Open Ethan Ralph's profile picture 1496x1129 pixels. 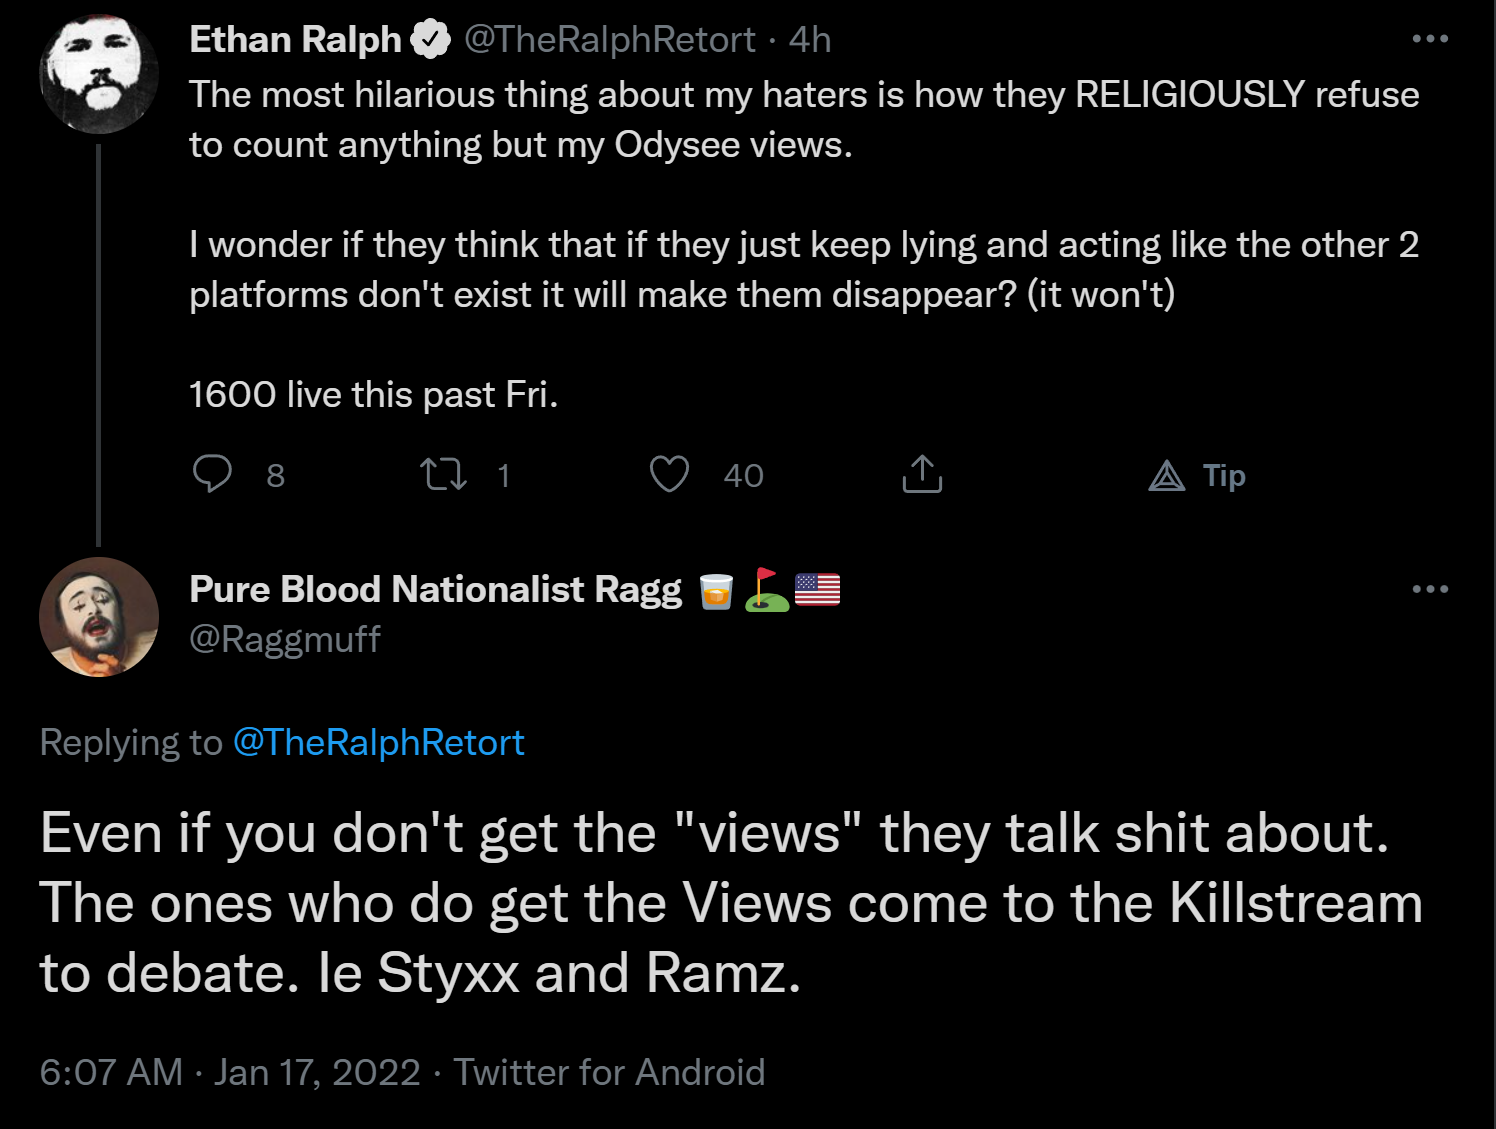pyautogui.click(x=99, y=73)
